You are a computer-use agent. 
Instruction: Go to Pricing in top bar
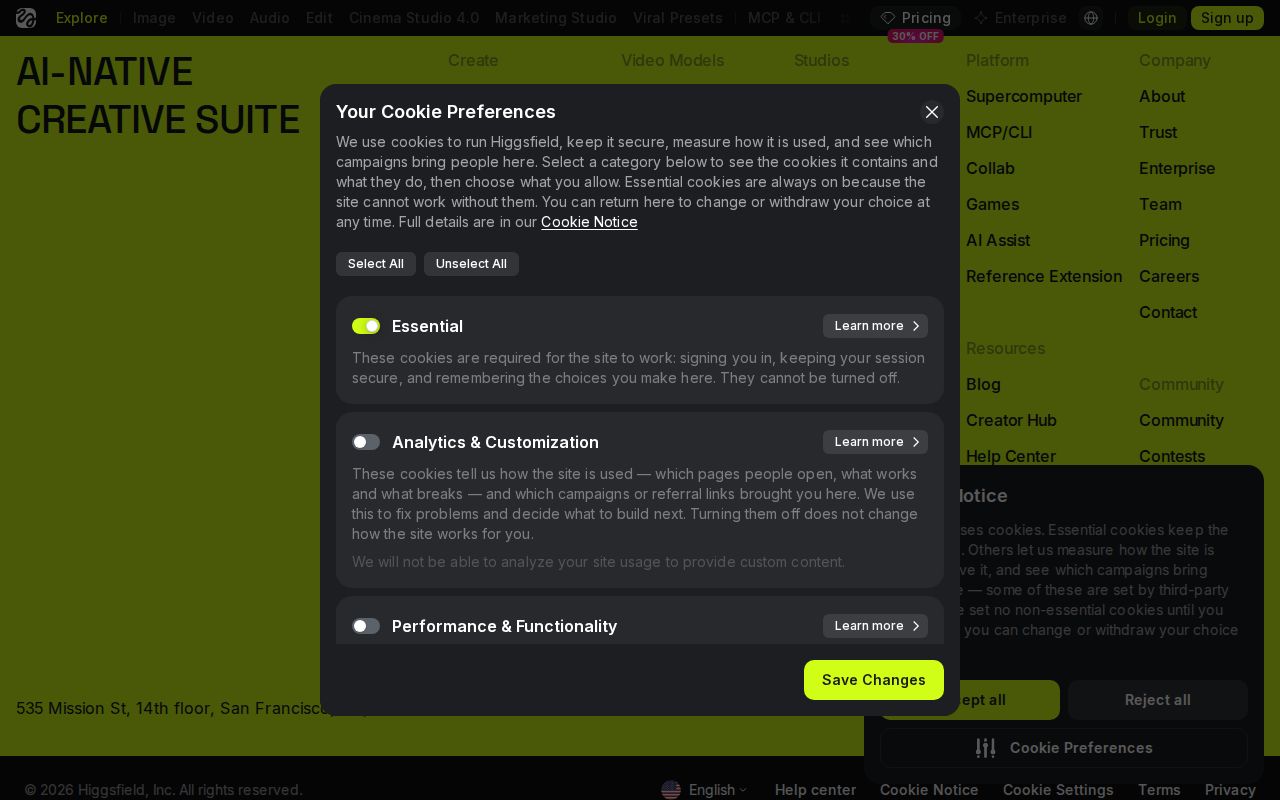coord(915,18)
